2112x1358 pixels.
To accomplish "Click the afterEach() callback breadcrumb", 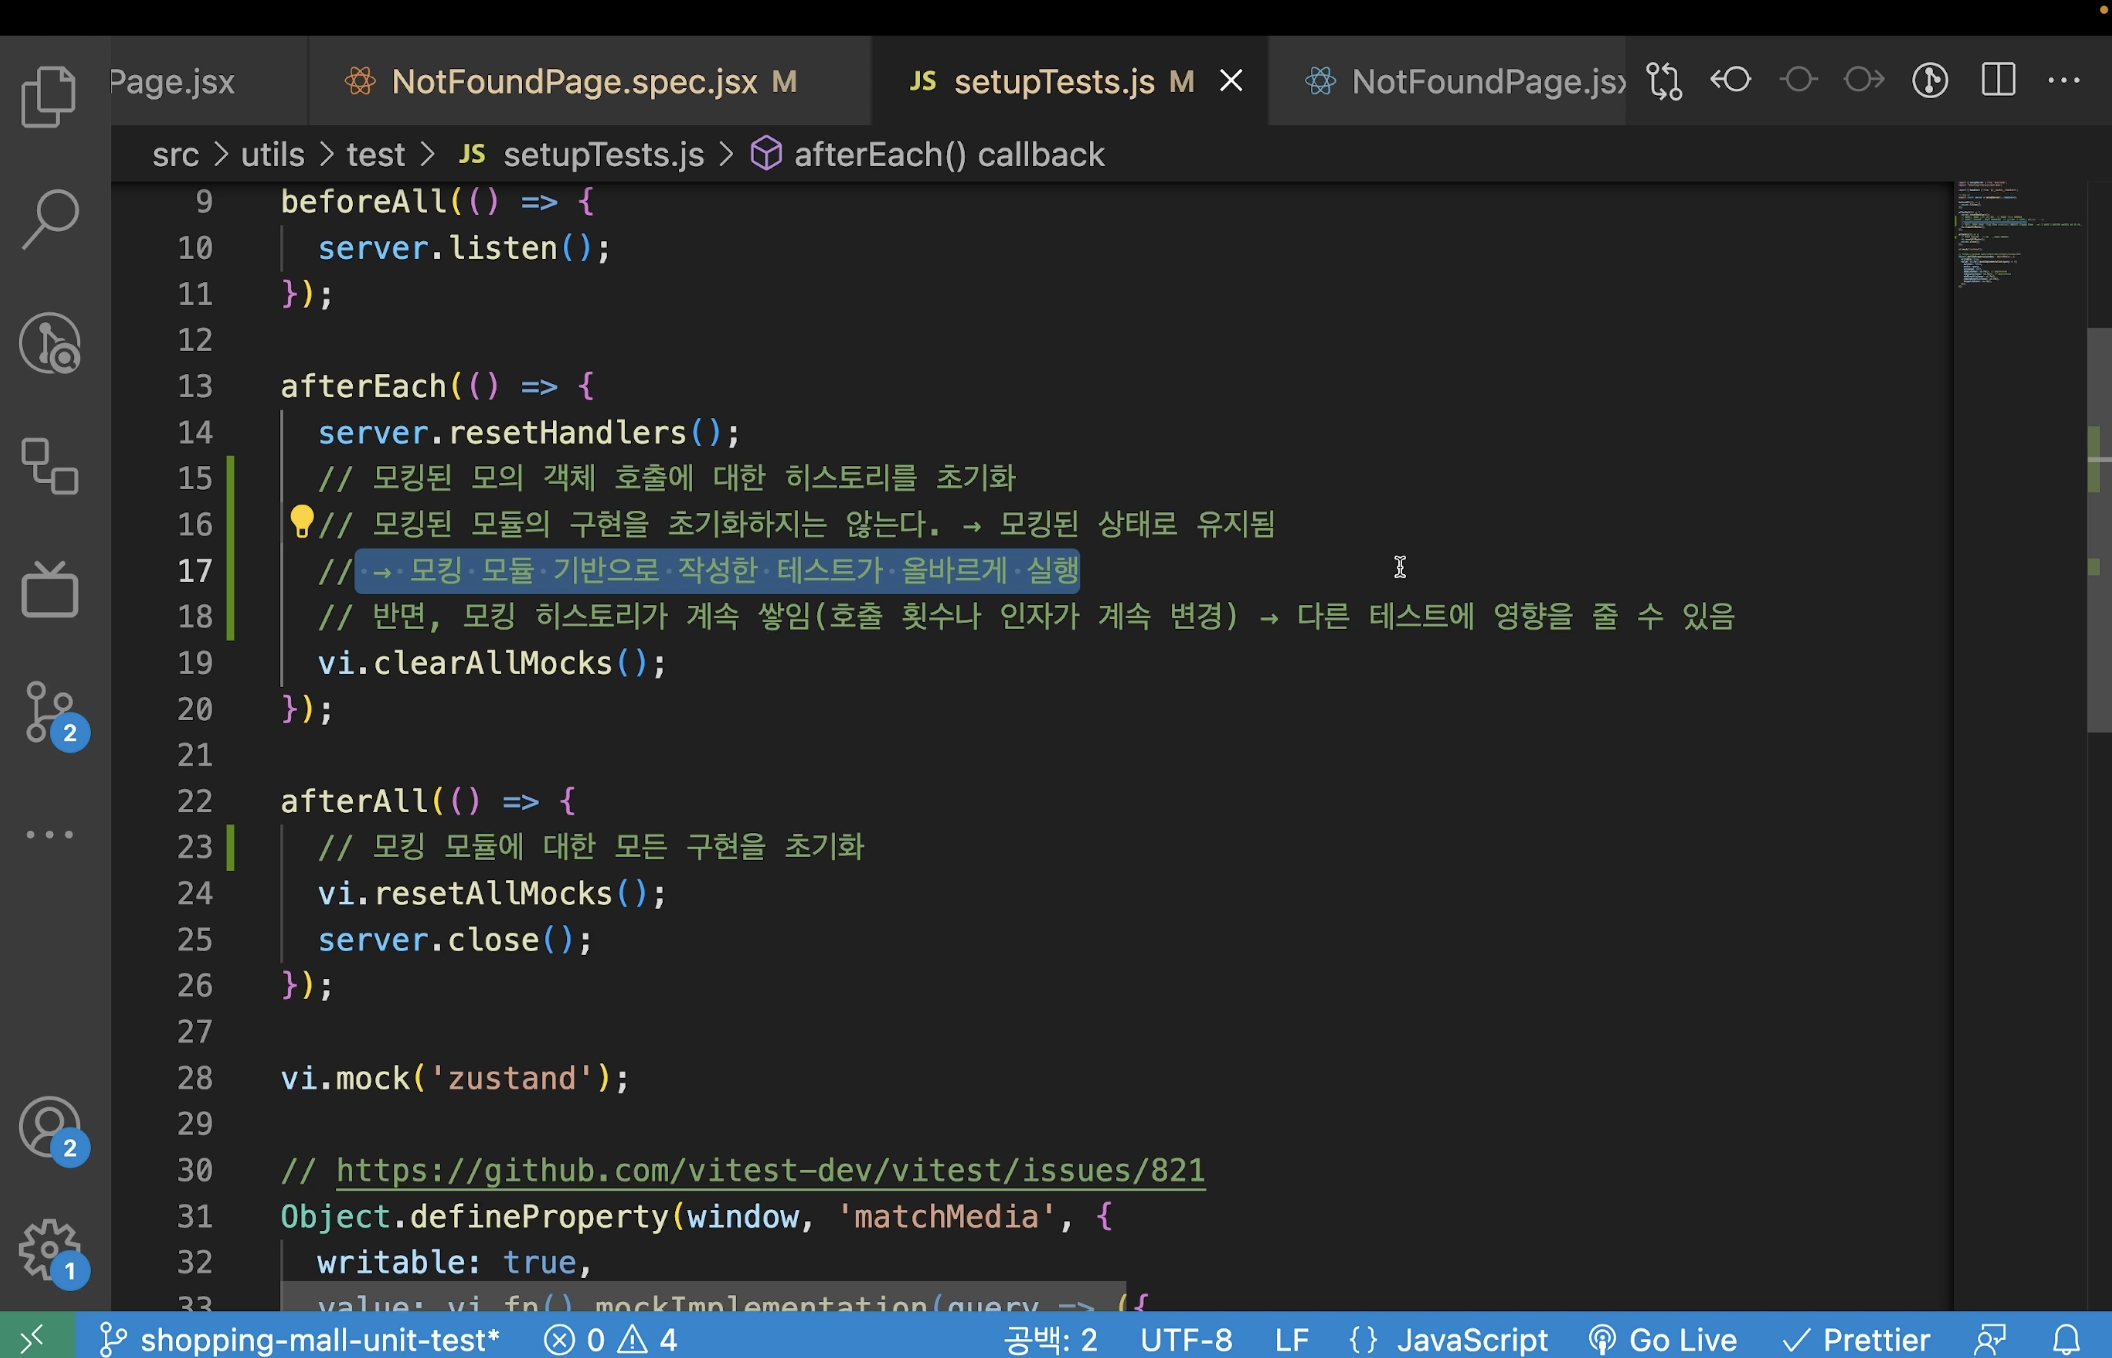I will pyautogui.click(x=927, y=155).
